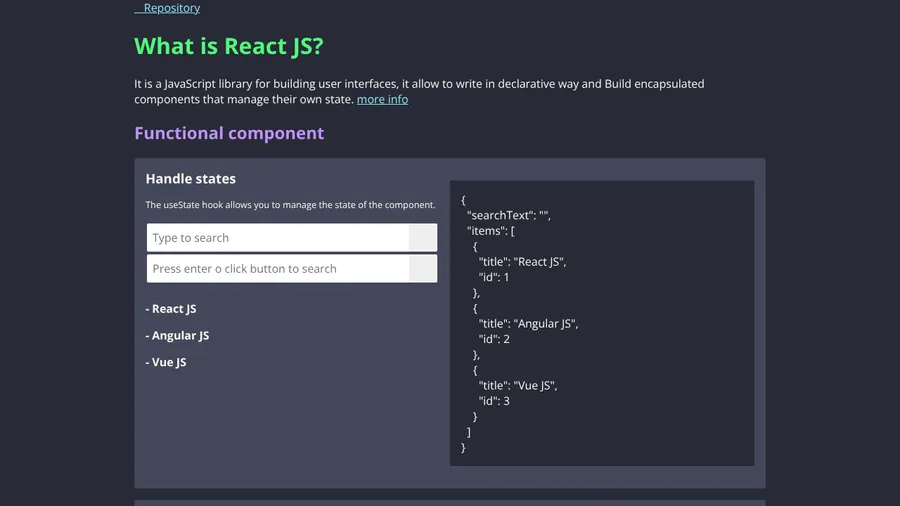Select the 'Vue JS' list item
This screenshot has width=900, height=506.
pos(166,362)
